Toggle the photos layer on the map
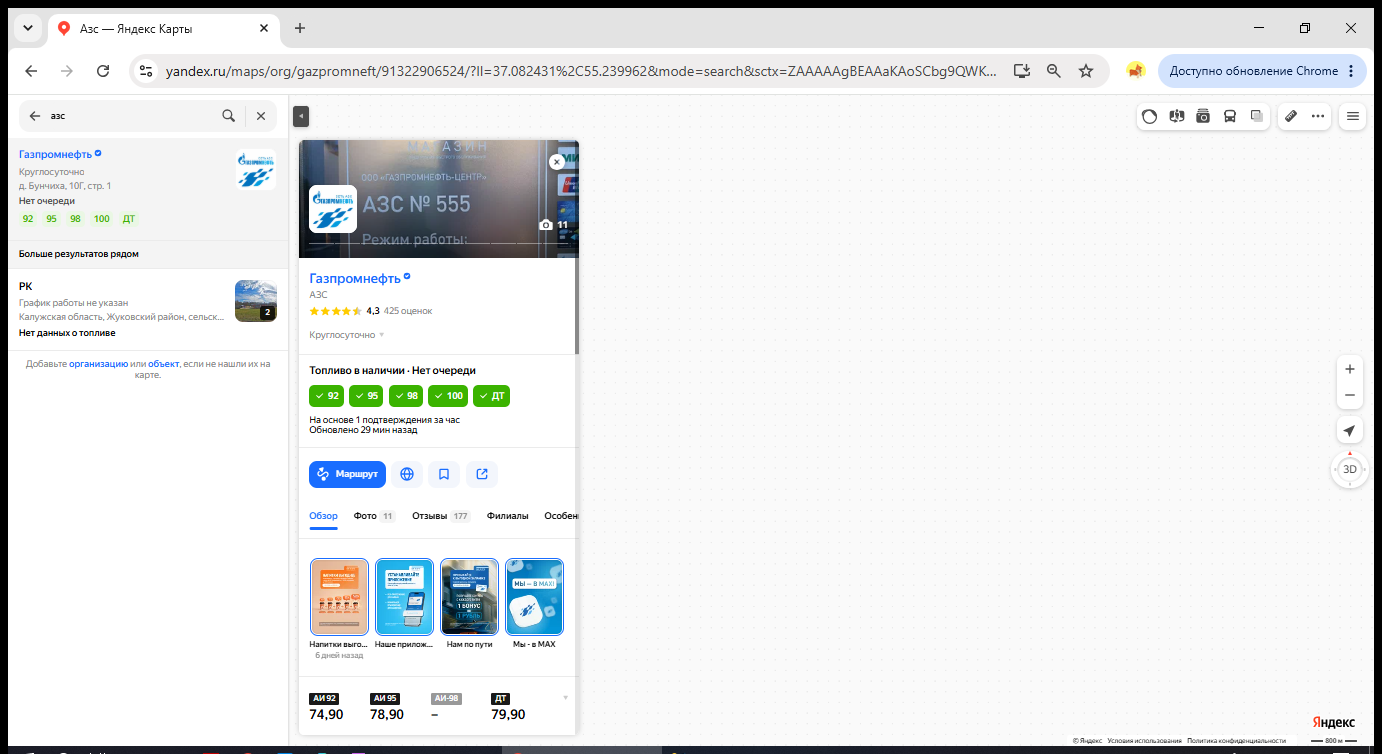 click(x=1203, y=116)
